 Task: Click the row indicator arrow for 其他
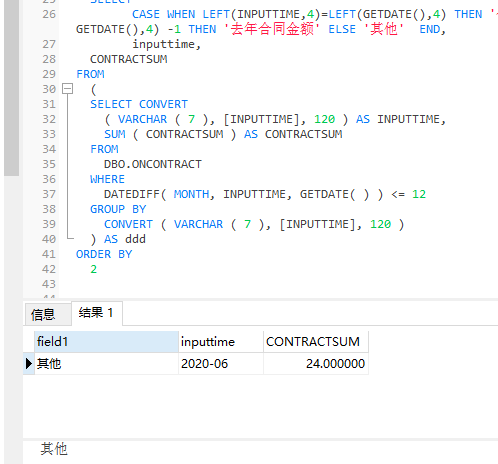coord(29,363)
